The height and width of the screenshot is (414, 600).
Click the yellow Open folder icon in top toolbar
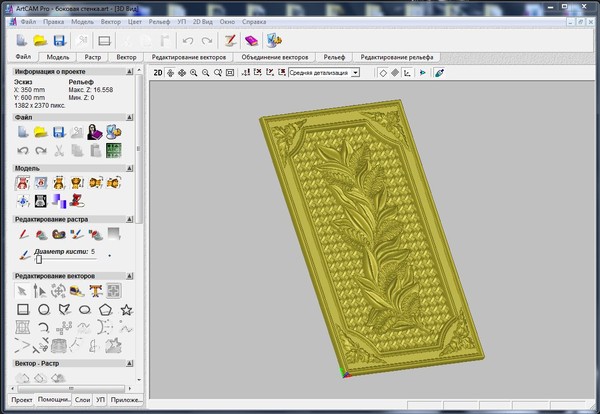(x=40, y=41)
